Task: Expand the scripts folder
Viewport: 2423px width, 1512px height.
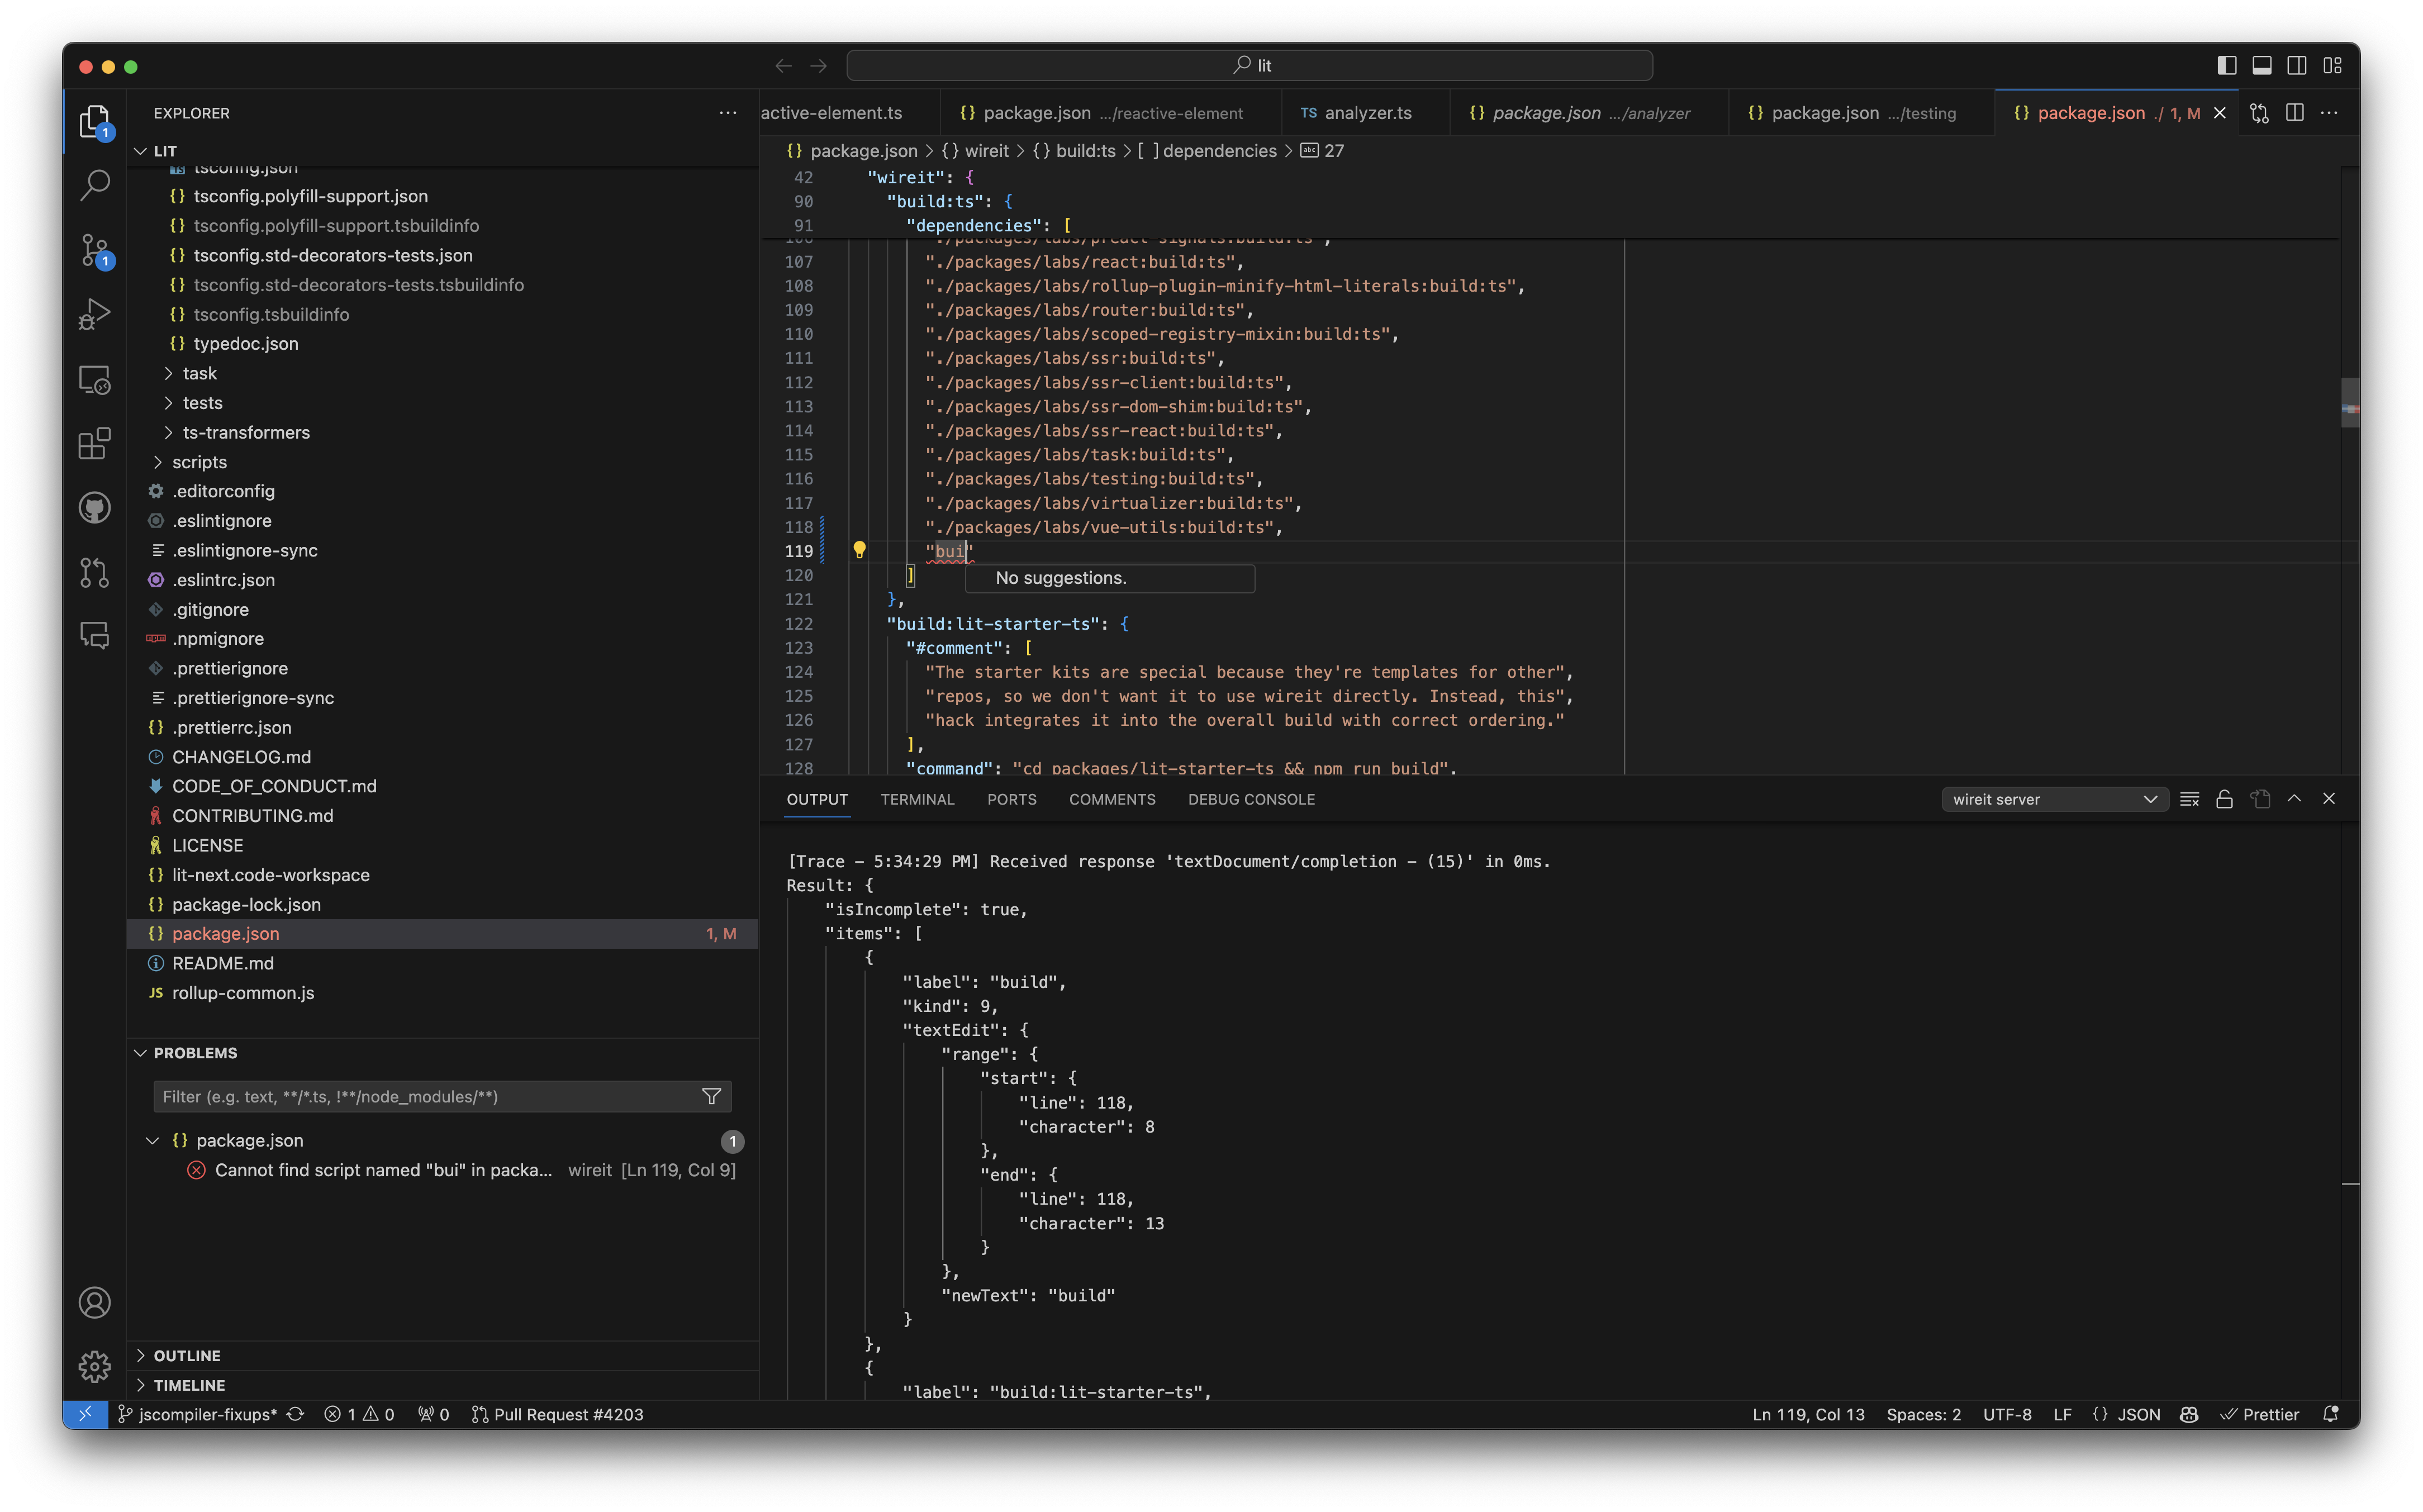Action: [200, 461]
